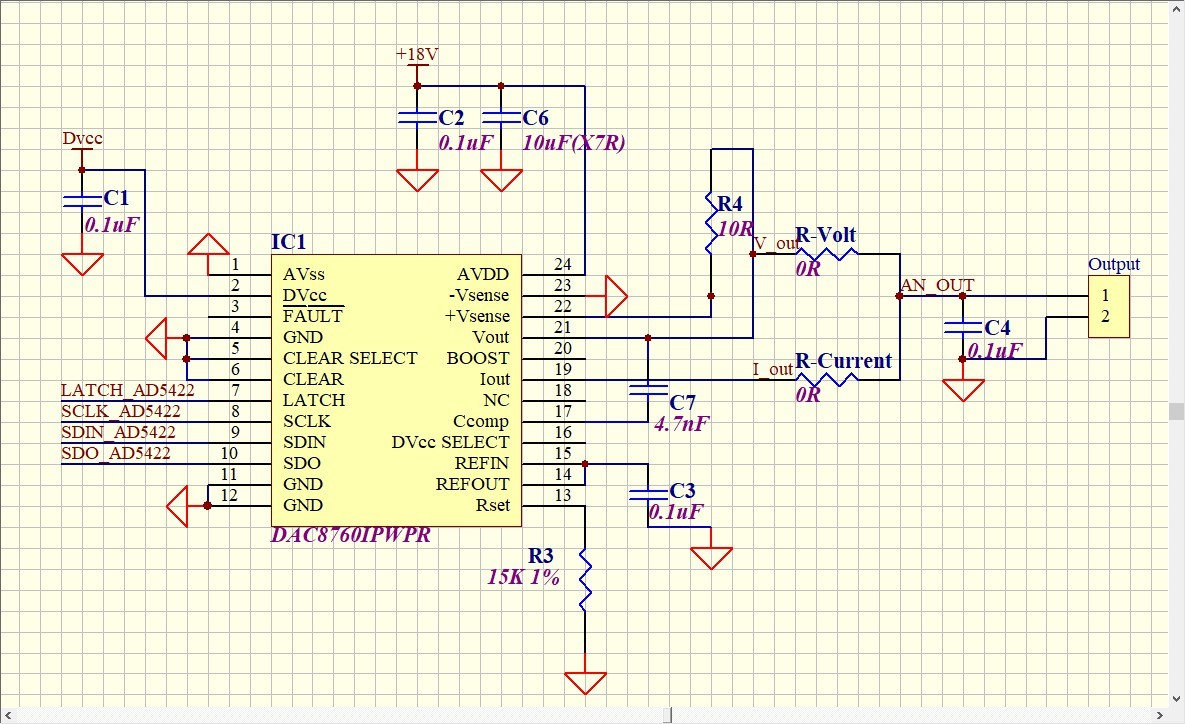The width and height of the screenshot is (1185, 724).
Task: Select the C3 capacitor symbol
Action: coord(648,495)
